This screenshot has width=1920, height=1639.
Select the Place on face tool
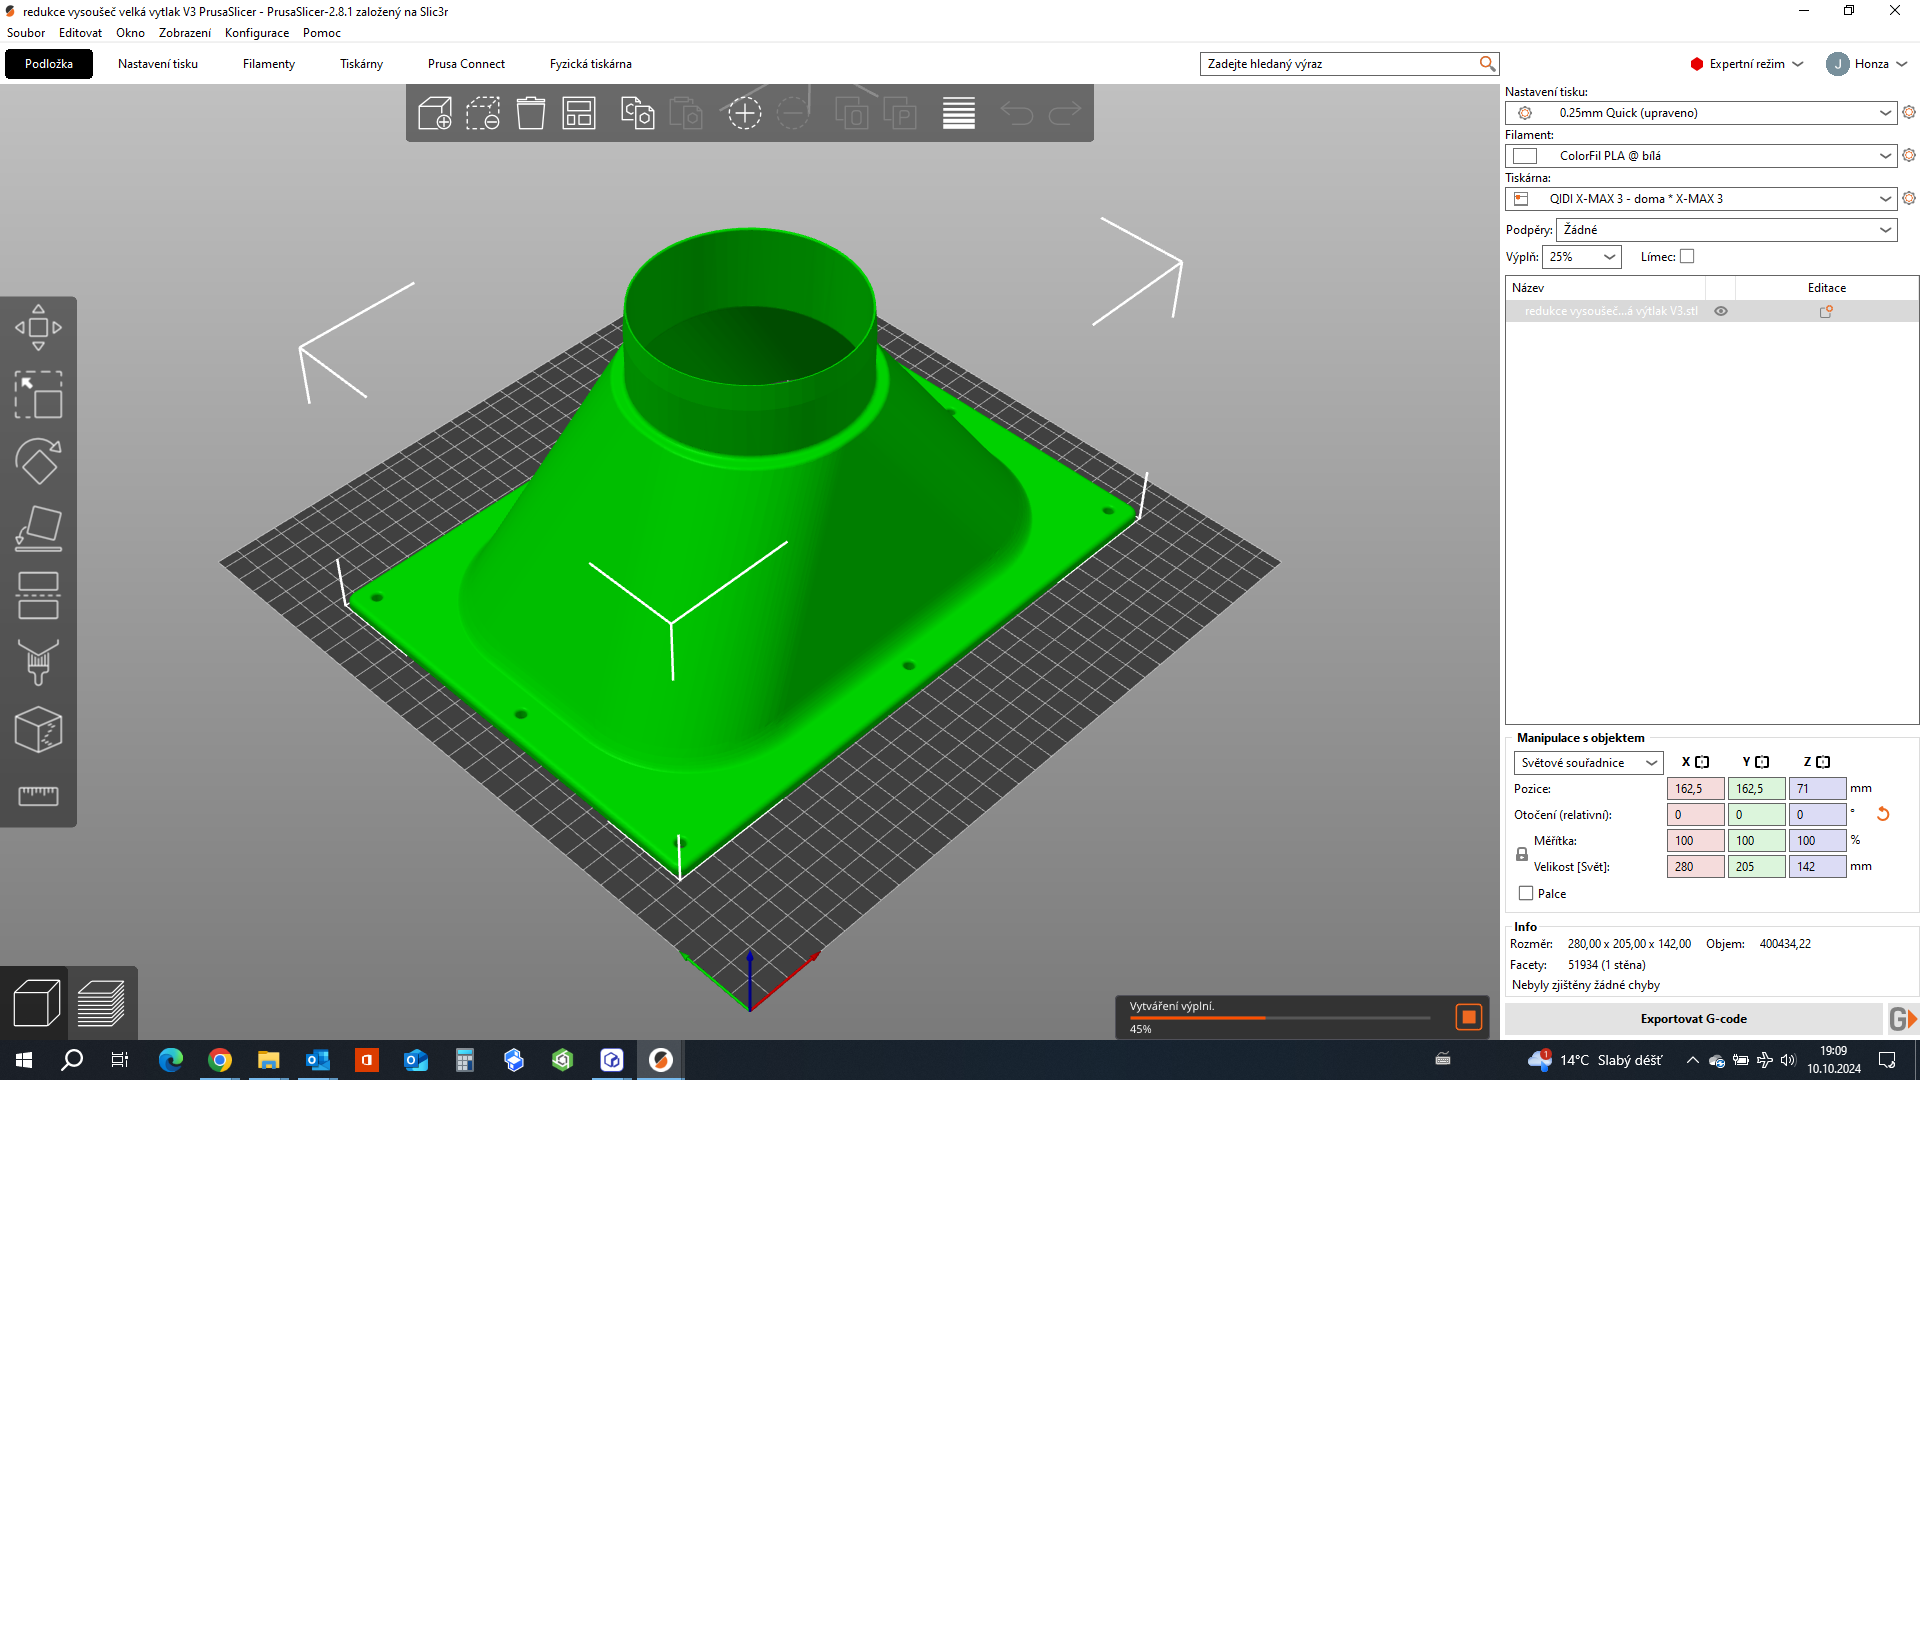coord(38,529)
